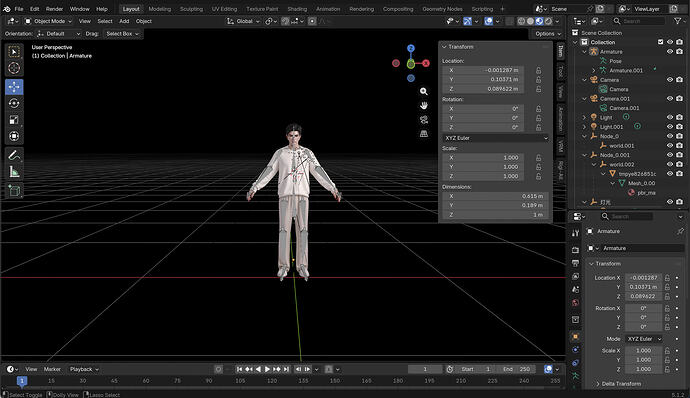Hide Camera.001 via its eye icon
Image resolution: width=690 pixels, height=398 pixels.
click(x=670, y=99)
